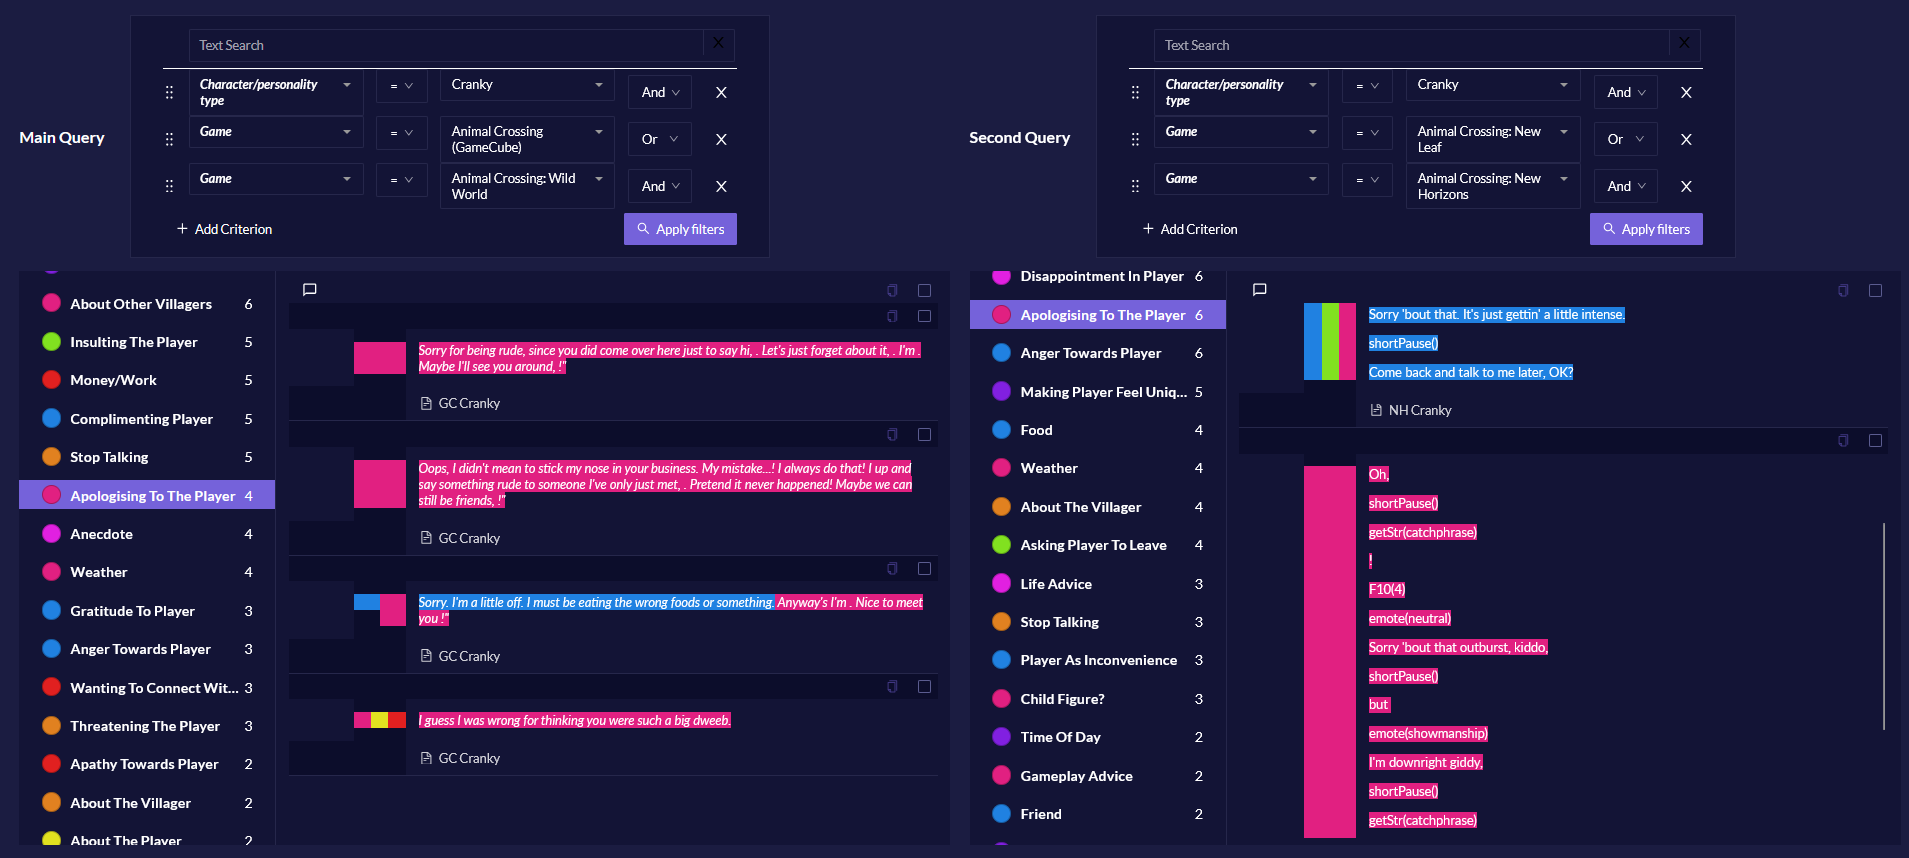Click the document icon beside NH Cranky
Screen dimensions: 1909x858
tap(1376, 410)
